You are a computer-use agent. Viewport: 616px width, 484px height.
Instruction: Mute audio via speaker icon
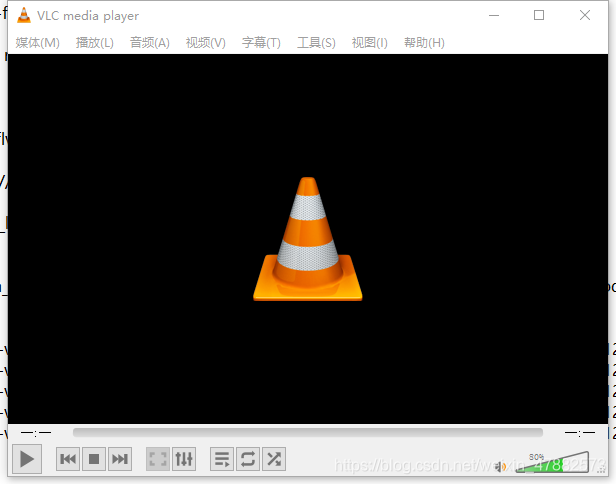click(x=500, y=467)
